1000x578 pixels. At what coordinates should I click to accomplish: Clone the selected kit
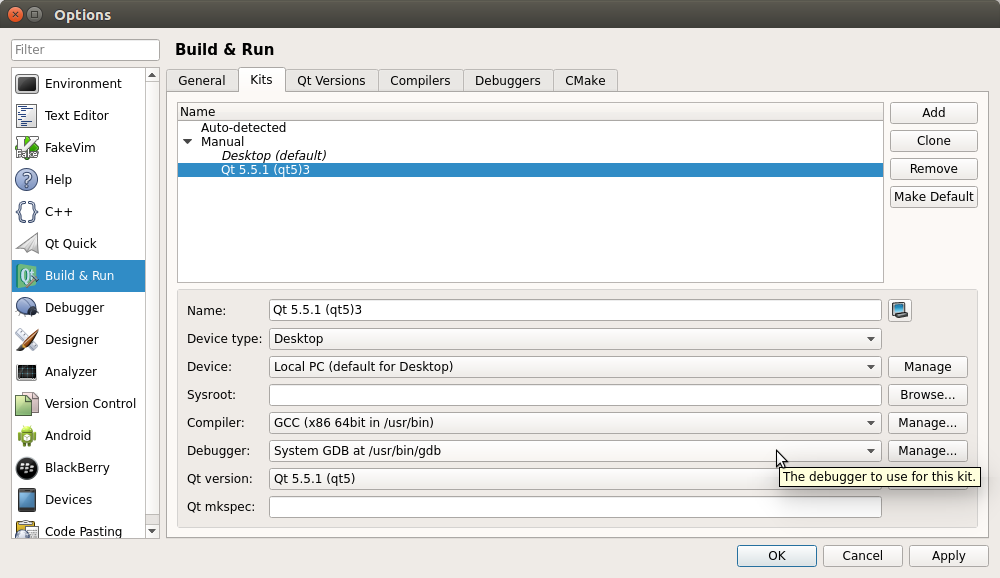coord(933,140)
